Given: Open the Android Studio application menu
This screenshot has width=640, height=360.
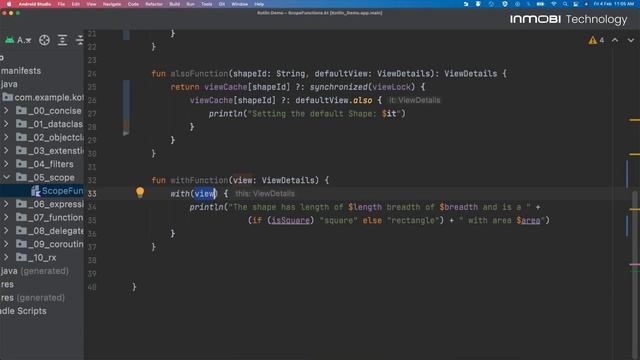Looking at the screenshot, I should (35, 4).
